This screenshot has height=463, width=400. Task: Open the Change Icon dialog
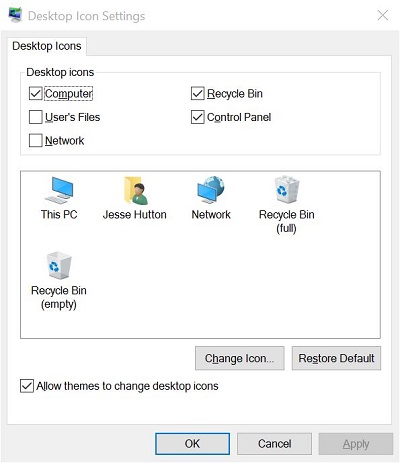click(240, 358)
